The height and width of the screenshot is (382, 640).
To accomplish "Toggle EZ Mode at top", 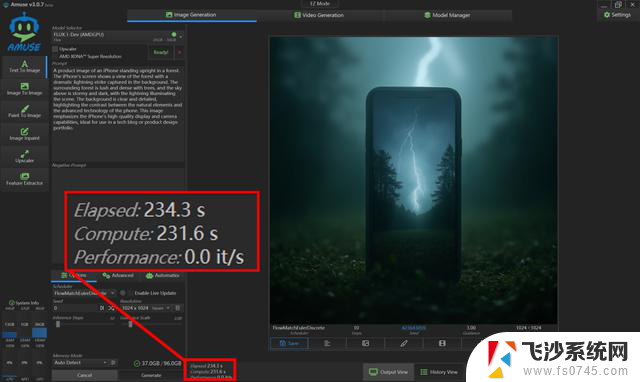I will click(x=320, y=4).
